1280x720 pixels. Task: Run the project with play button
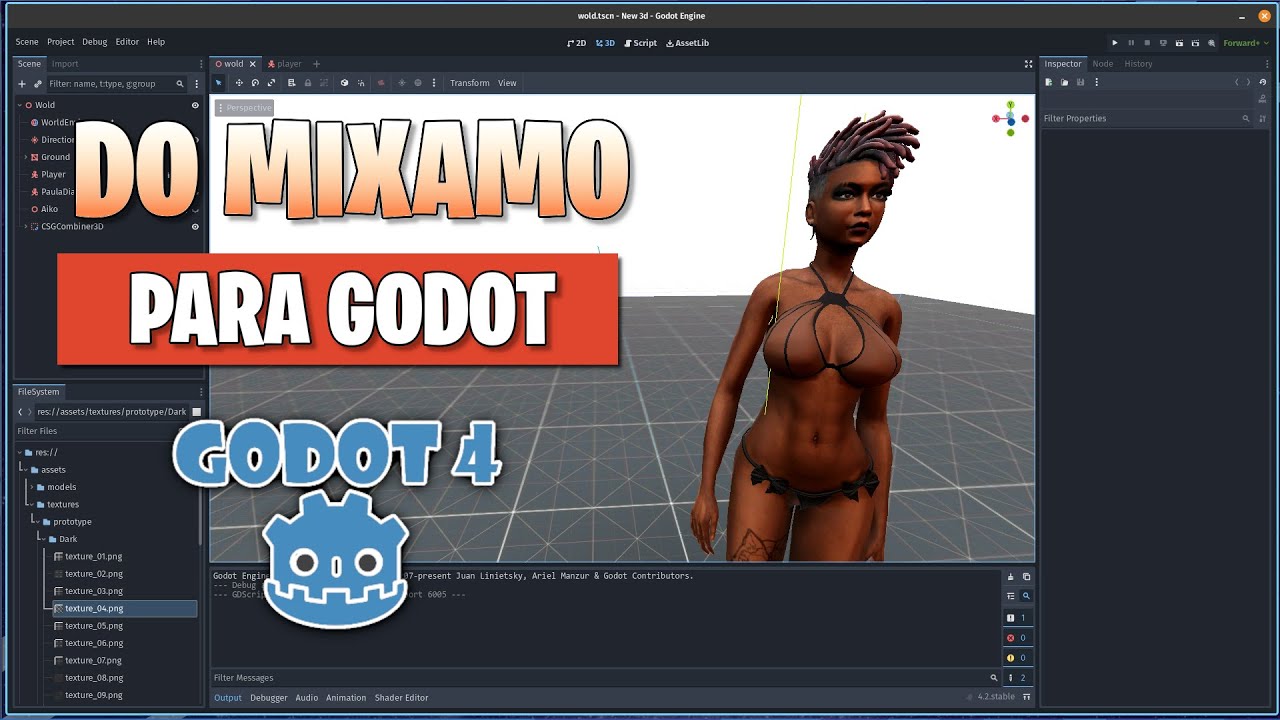(1115, 43)
